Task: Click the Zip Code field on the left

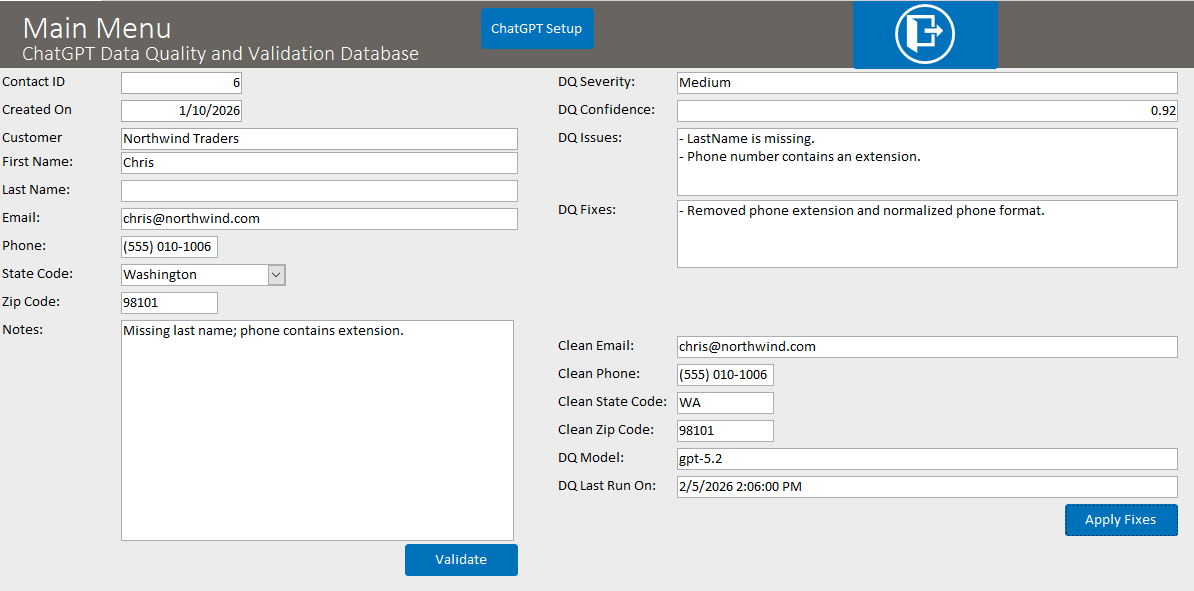Action: tap(169, 303)
